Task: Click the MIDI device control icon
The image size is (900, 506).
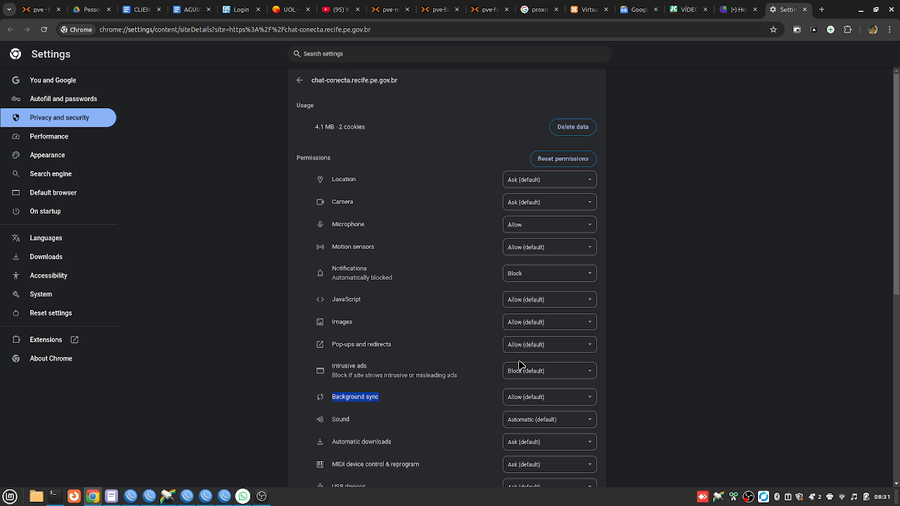Action: (x=320, y=464)
